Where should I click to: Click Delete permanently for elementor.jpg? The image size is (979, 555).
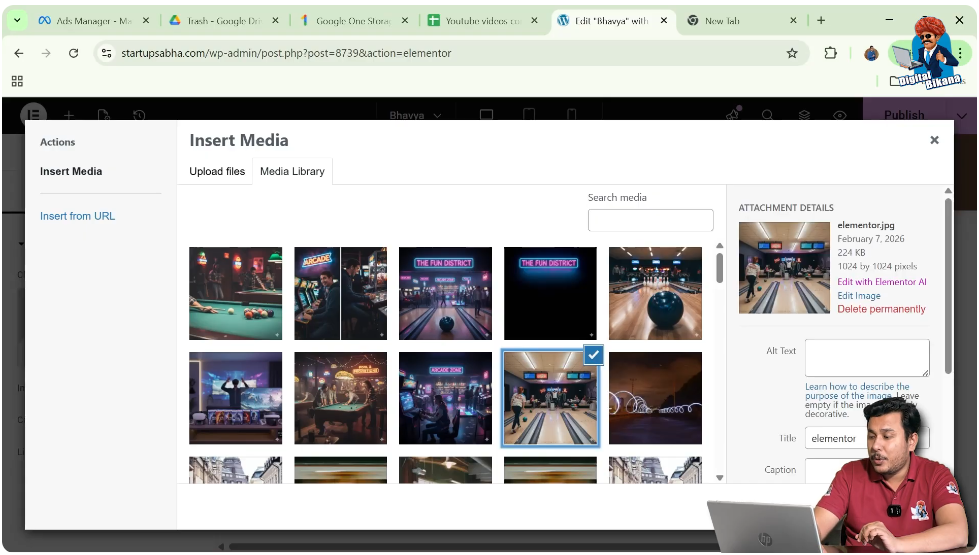point(881,309)
